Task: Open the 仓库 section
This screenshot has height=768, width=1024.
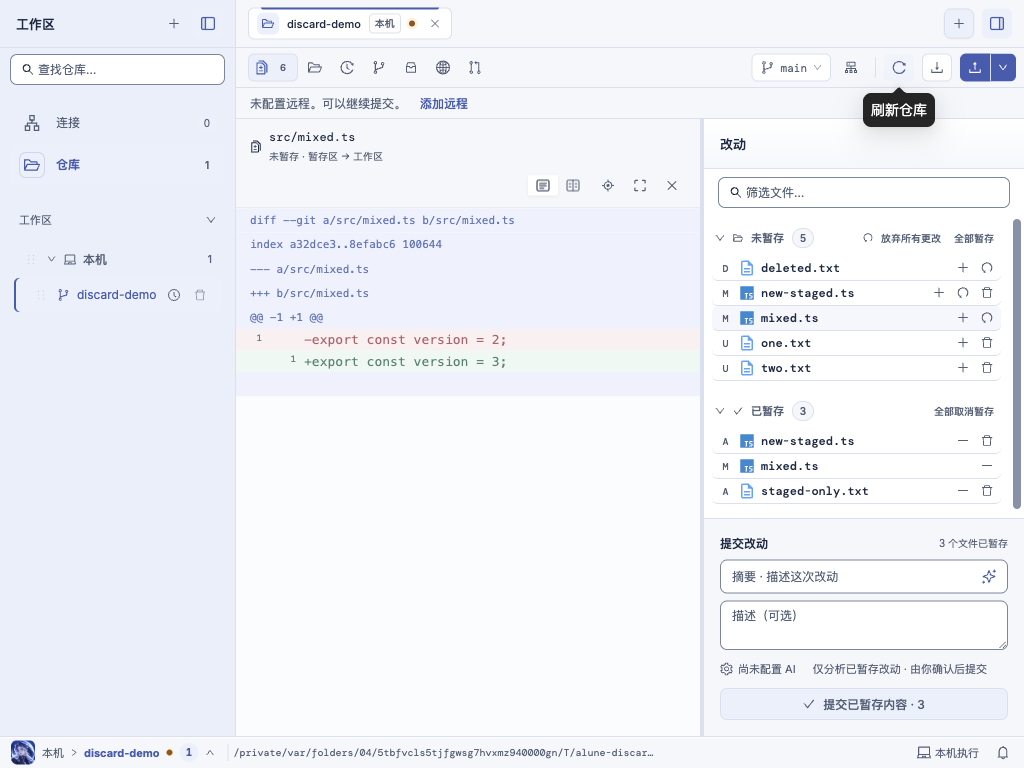Action: tap(118, 165)
